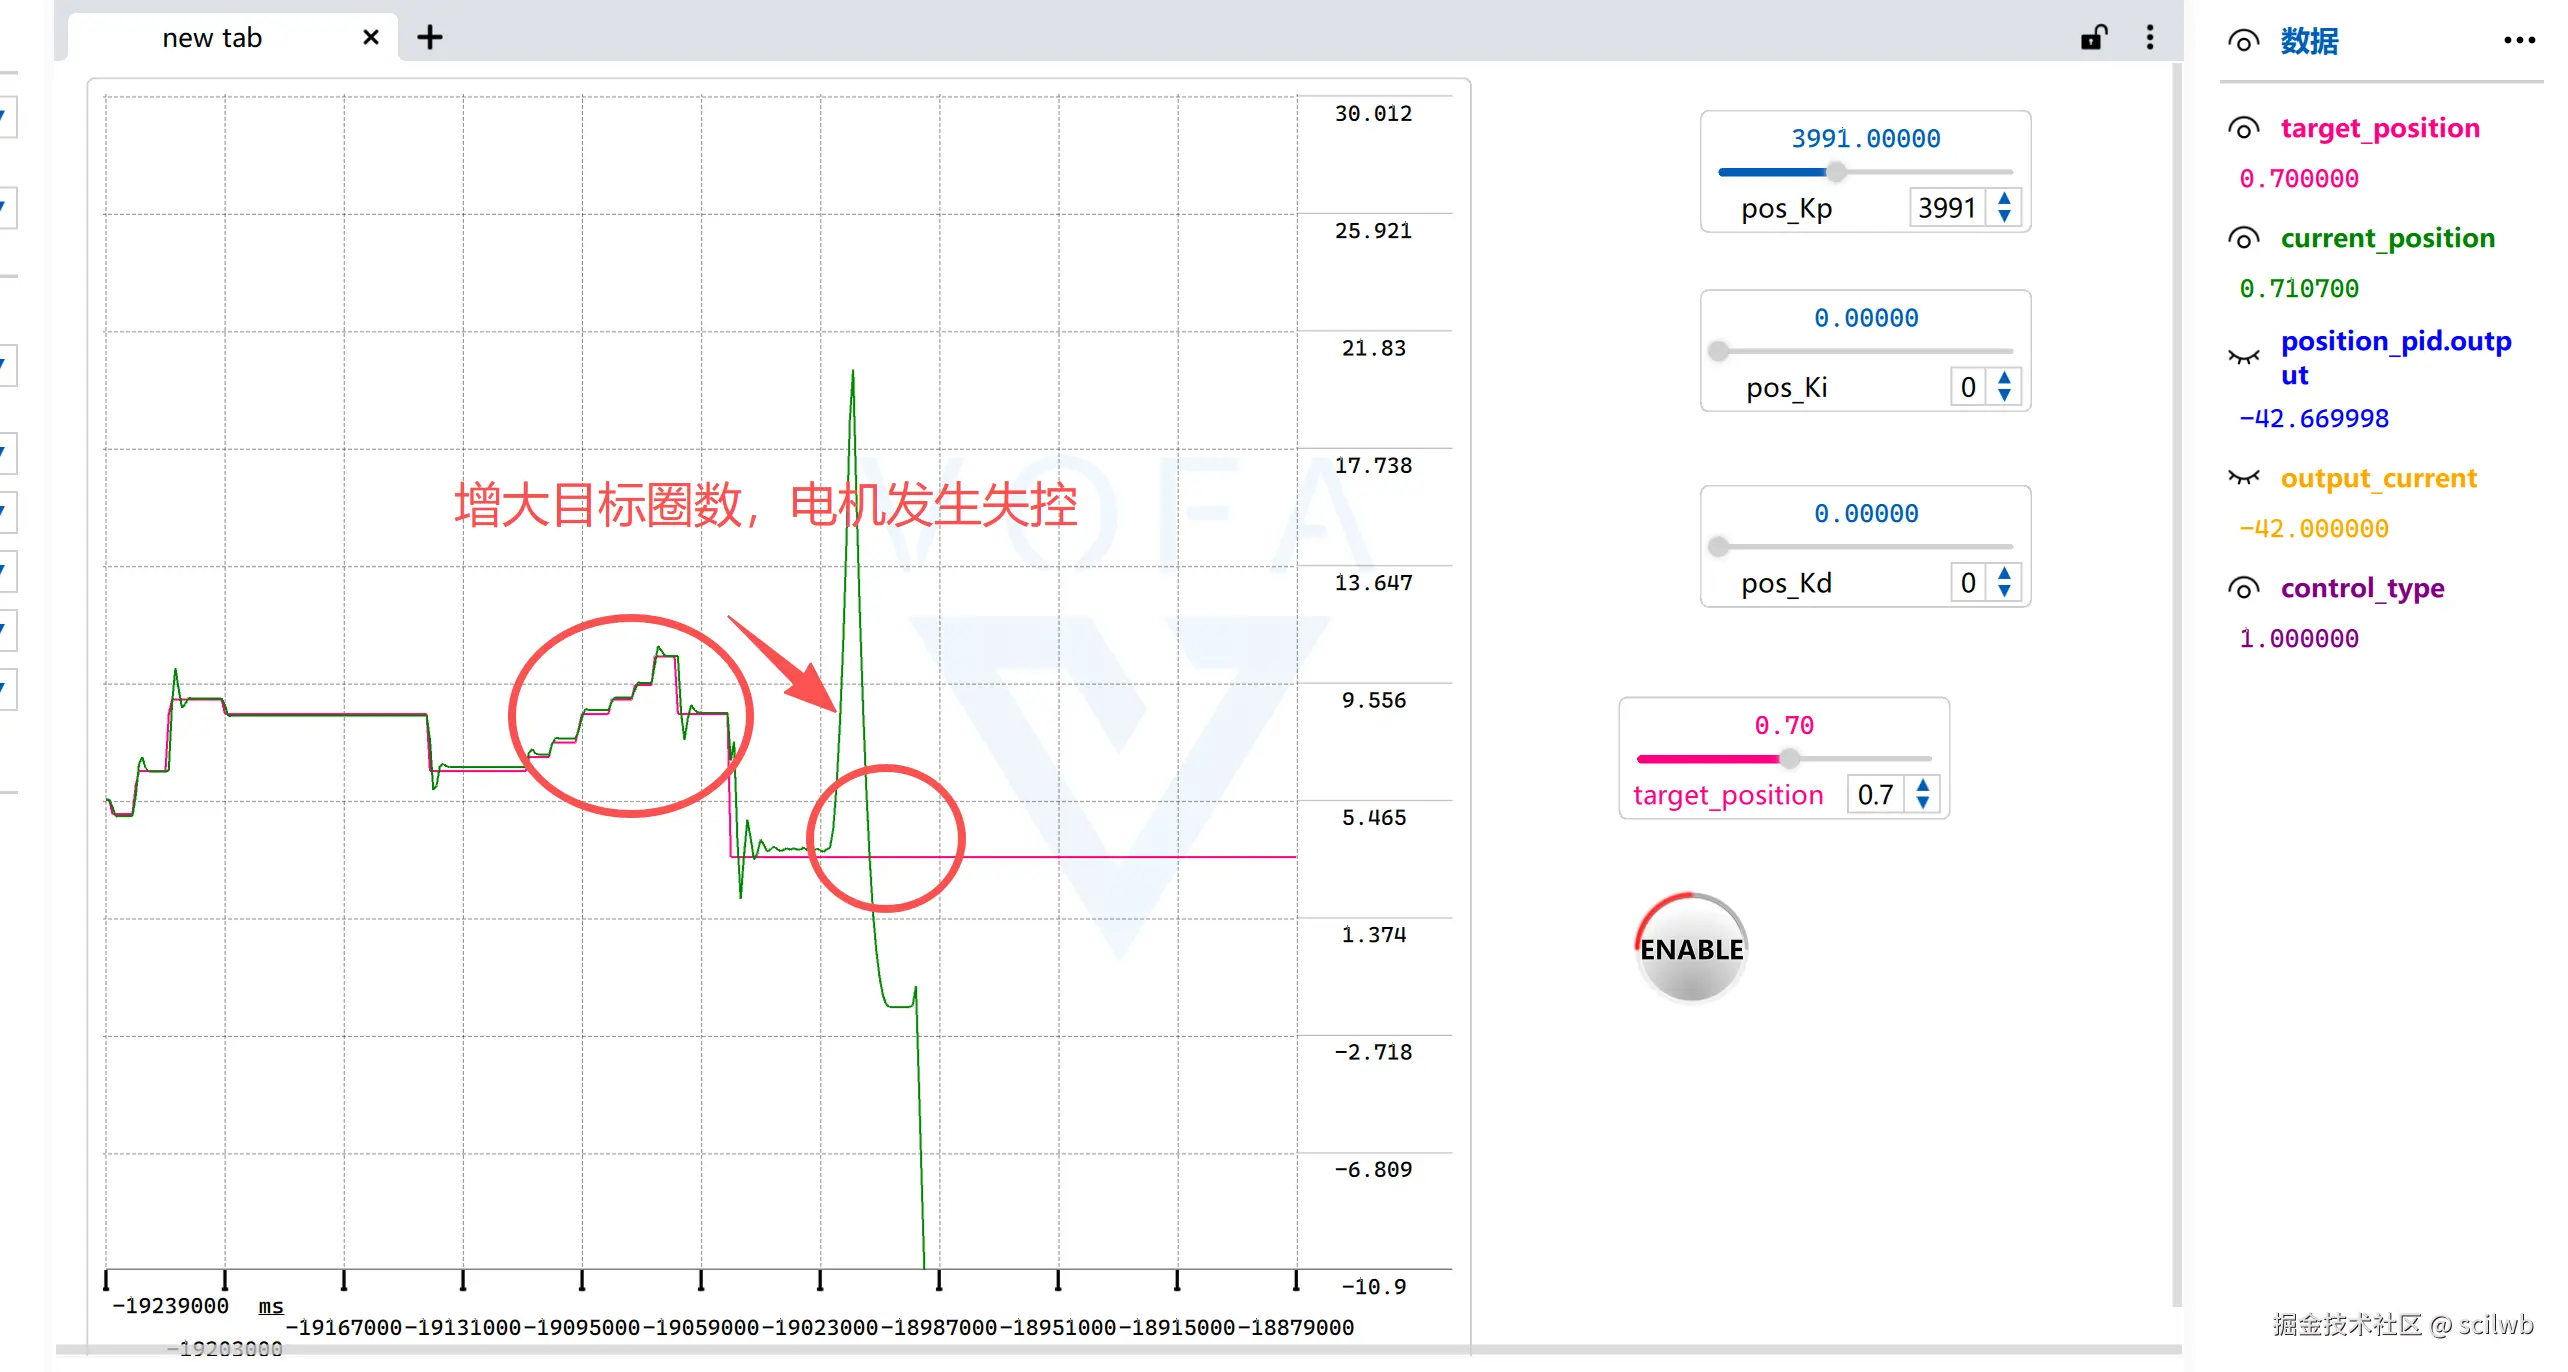Increment pos_Kp with up arrow
Viewport: 2568px width, 1372px height.
pyautogui.click(x=2004, y=199)
